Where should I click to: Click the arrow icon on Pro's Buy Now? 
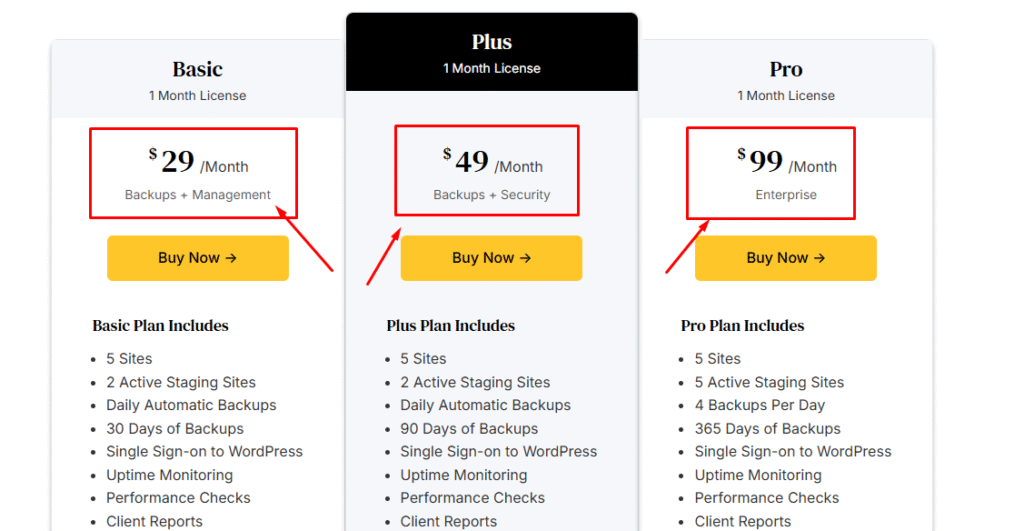pyautogui.click(x=820, y=258)
